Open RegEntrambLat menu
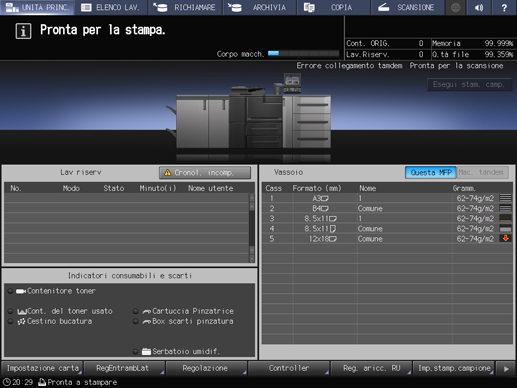This screenshot has height=388, width=517. point(124,368)
